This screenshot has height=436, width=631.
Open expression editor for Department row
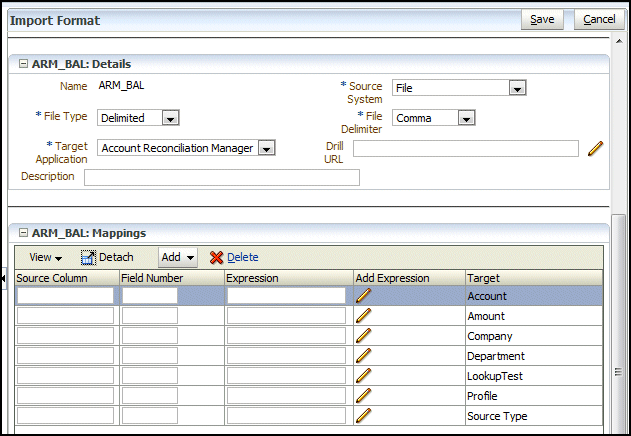(363, 356)
